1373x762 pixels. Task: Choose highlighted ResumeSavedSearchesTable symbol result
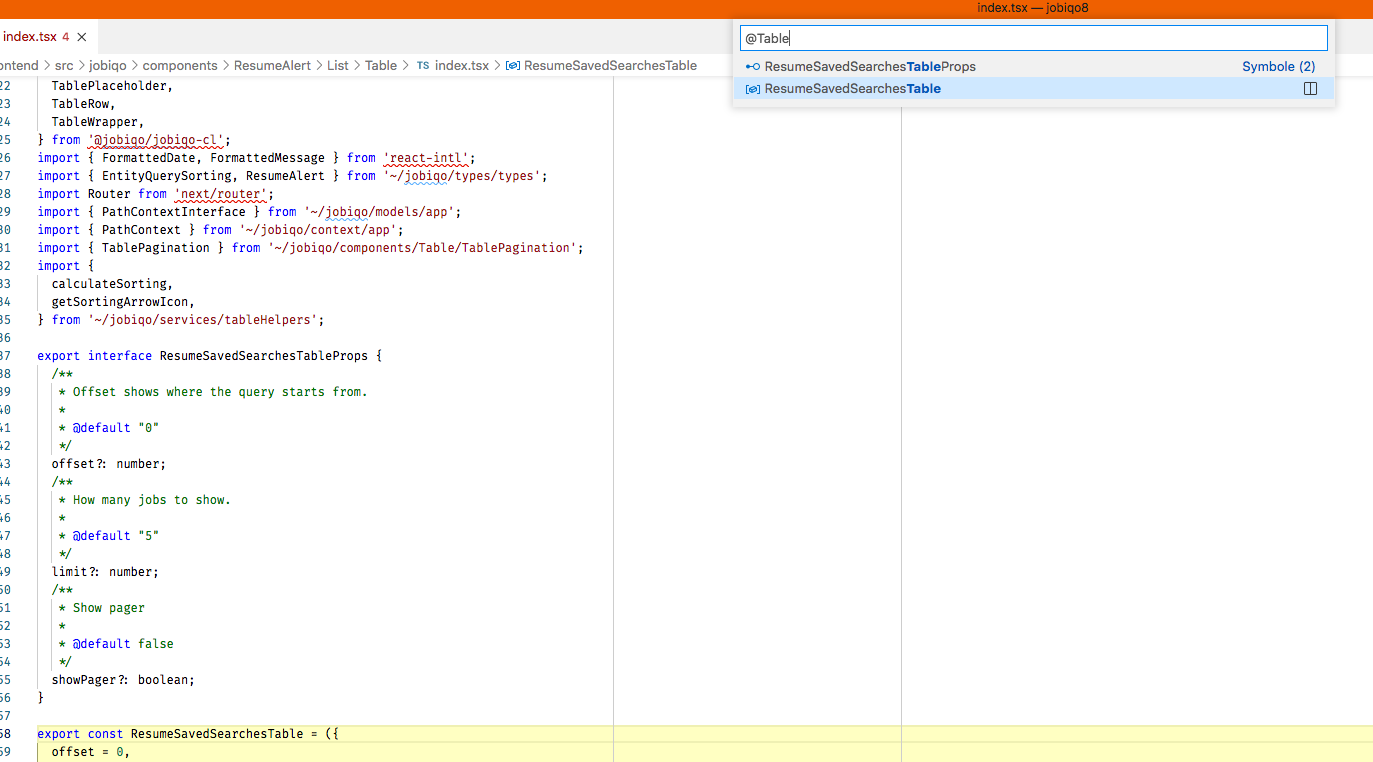1034,88
